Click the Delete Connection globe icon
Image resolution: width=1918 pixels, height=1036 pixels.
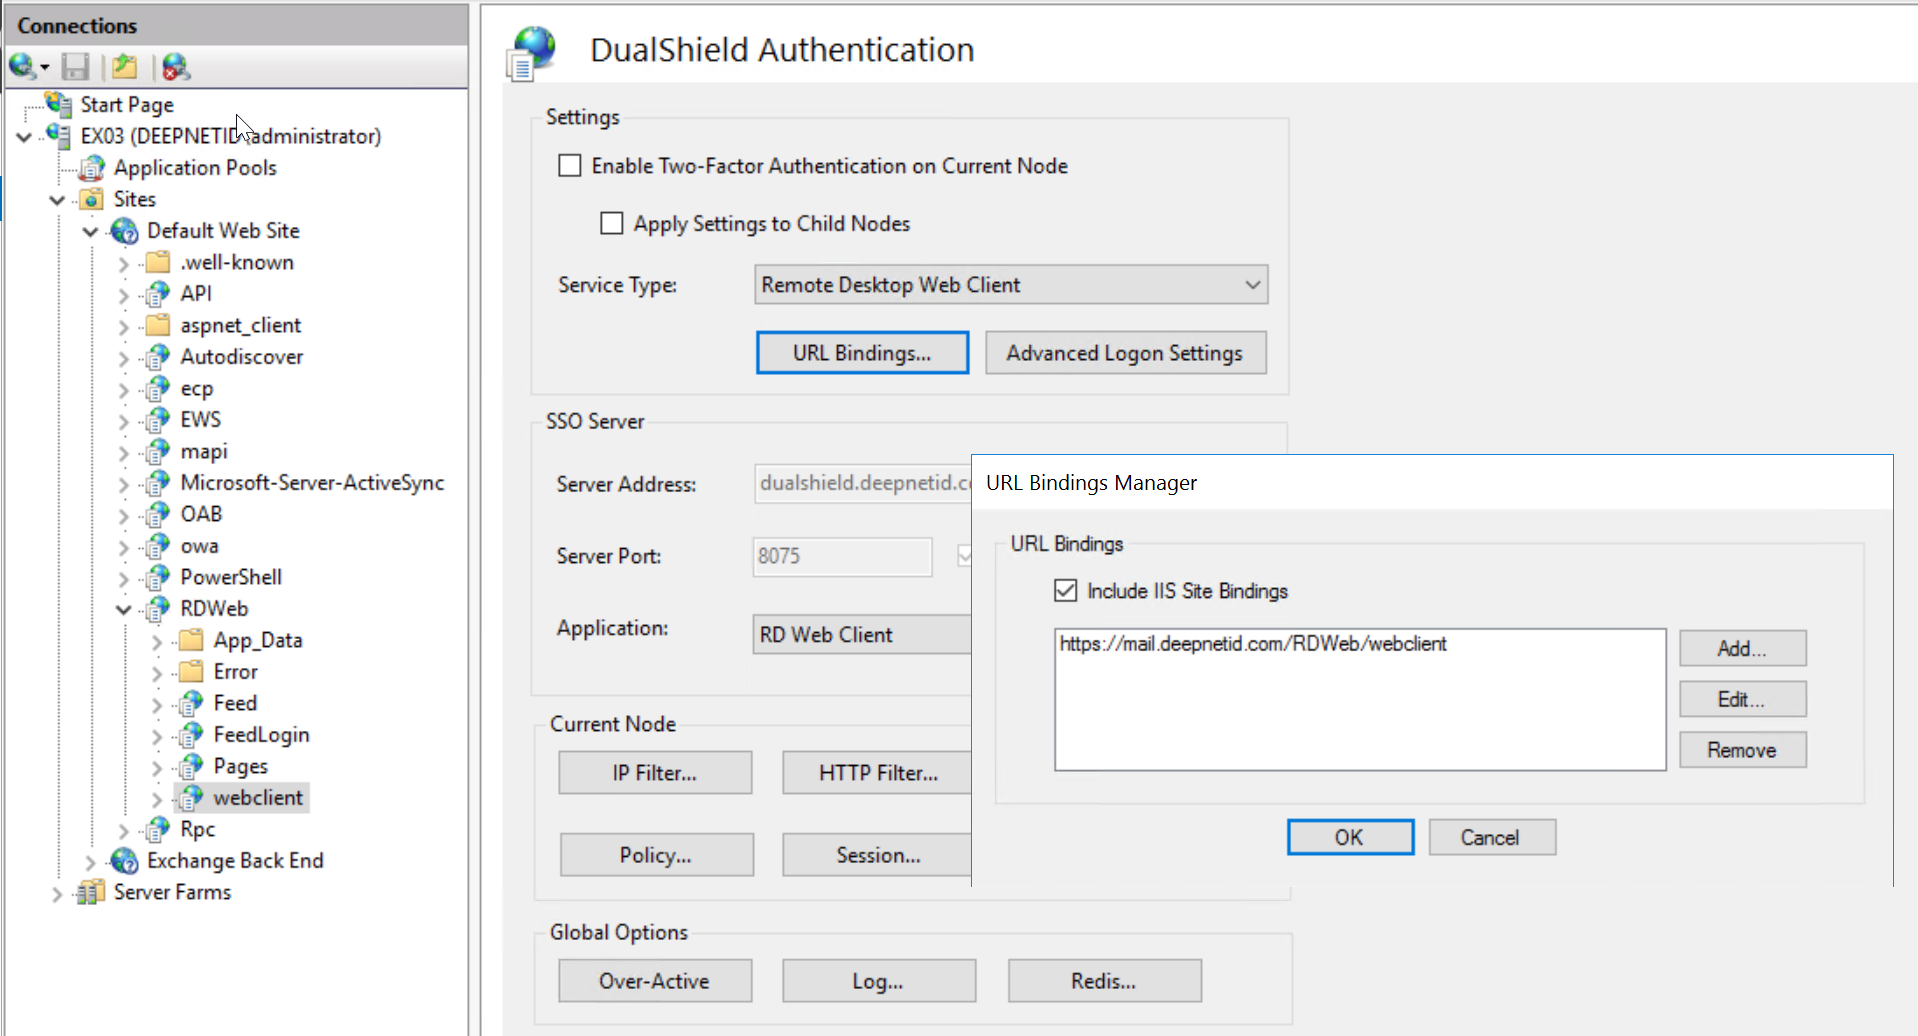tap(176, 67)
